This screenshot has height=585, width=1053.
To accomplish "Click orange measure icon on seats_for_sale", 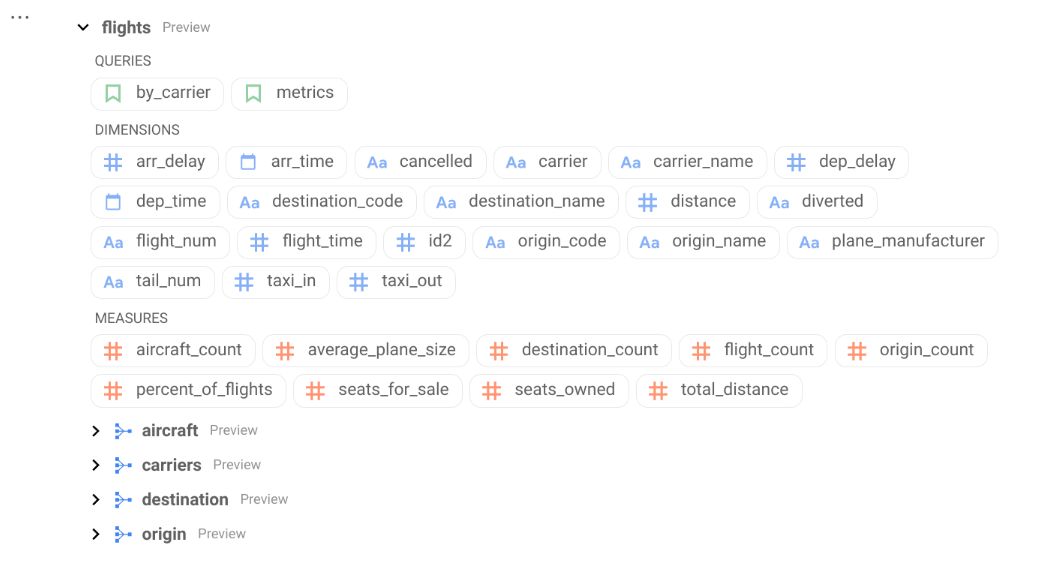I will point(315,390).
